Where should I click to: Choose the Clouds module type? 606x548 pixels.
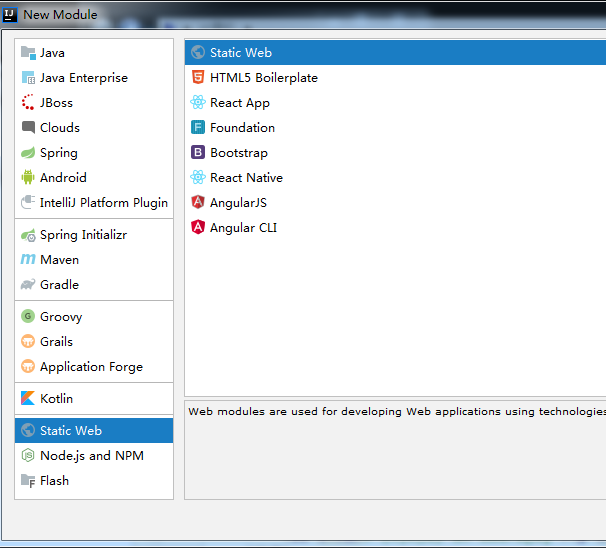[94, 128]
